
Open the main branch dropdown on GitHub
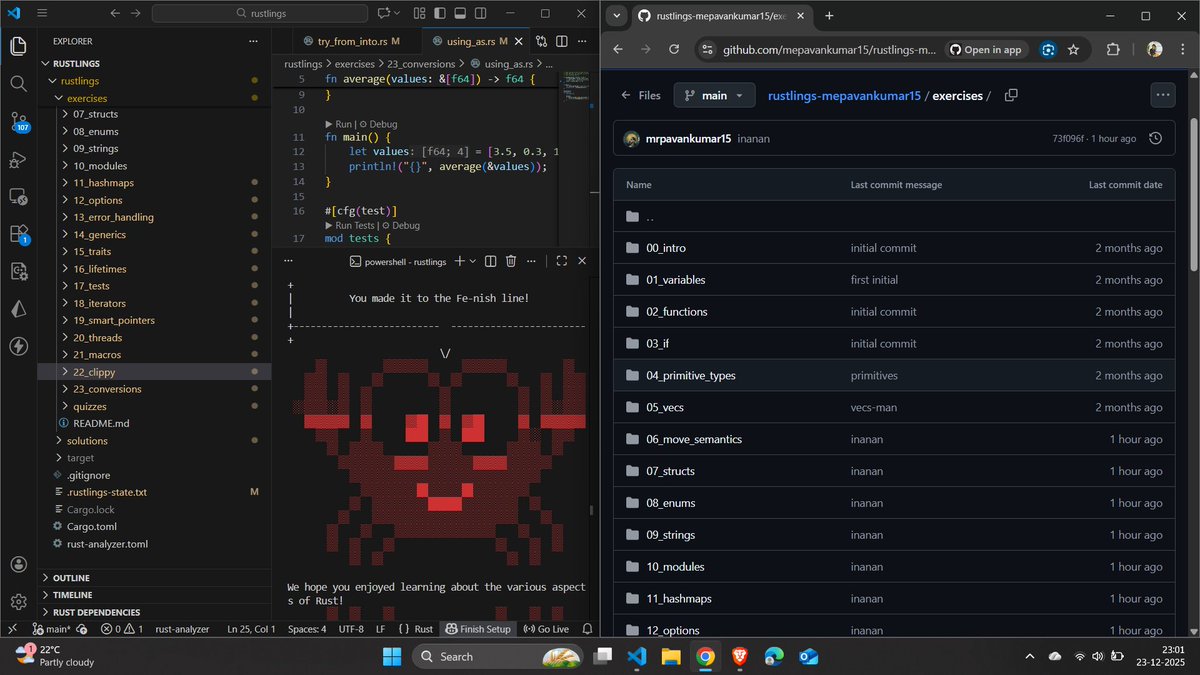714,95
